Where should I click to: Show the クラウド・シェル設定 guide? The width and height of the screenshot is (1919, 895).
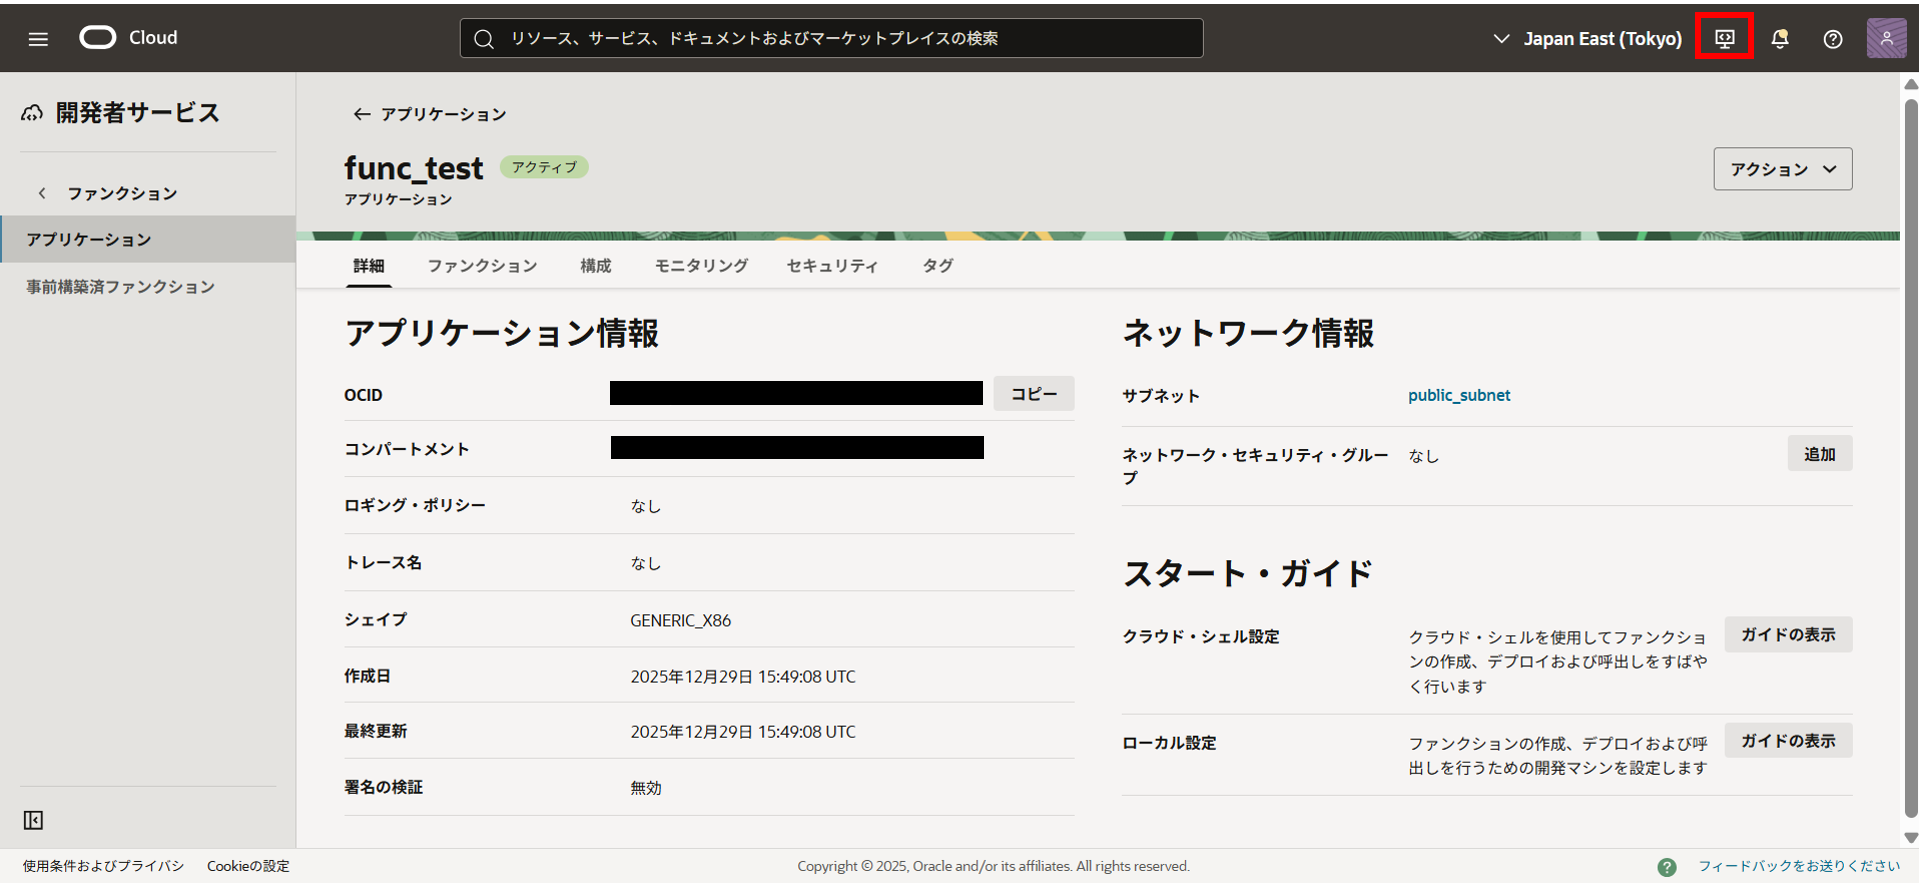point(1788,635)
